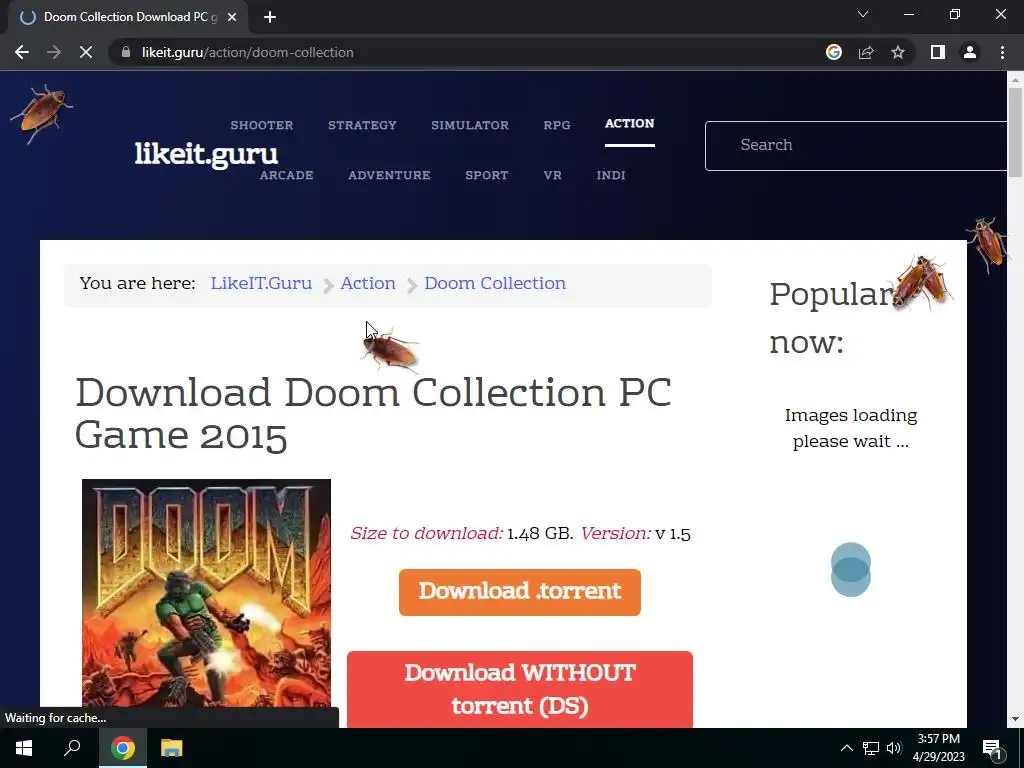The image size is (1024, 768).
Task: Share this page using the share icon
Action: (x=866, y=52)
